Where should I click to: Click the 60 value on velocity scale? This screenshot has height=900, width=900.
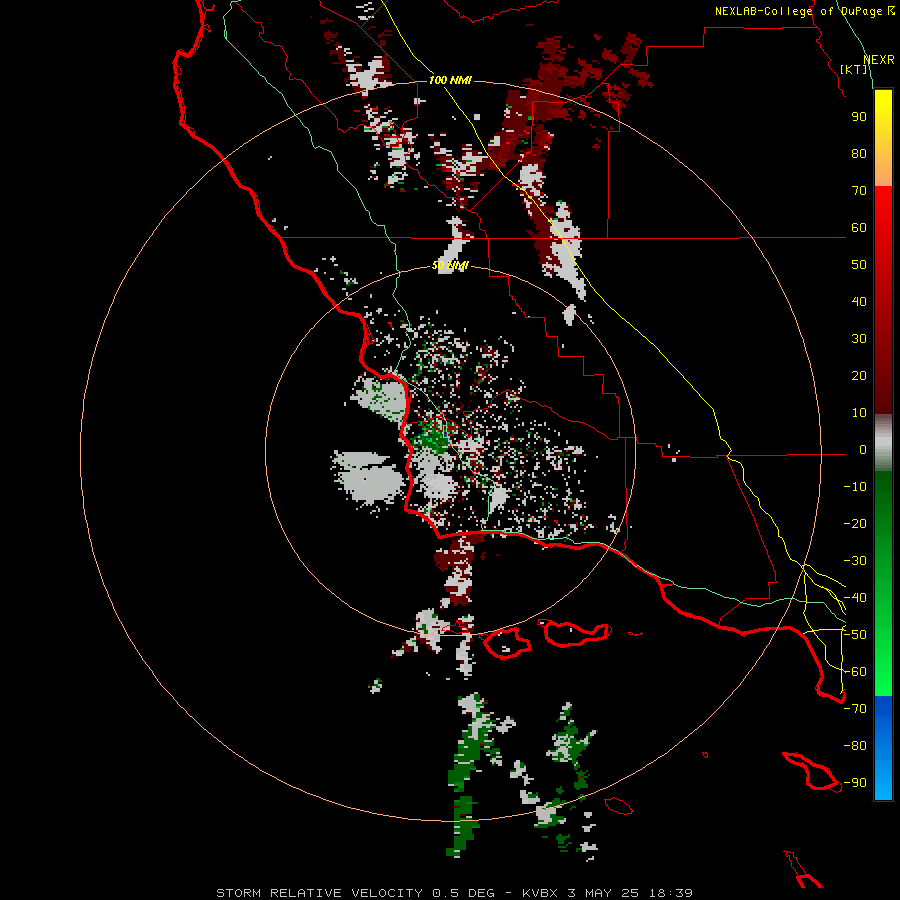tap(859, 228)
